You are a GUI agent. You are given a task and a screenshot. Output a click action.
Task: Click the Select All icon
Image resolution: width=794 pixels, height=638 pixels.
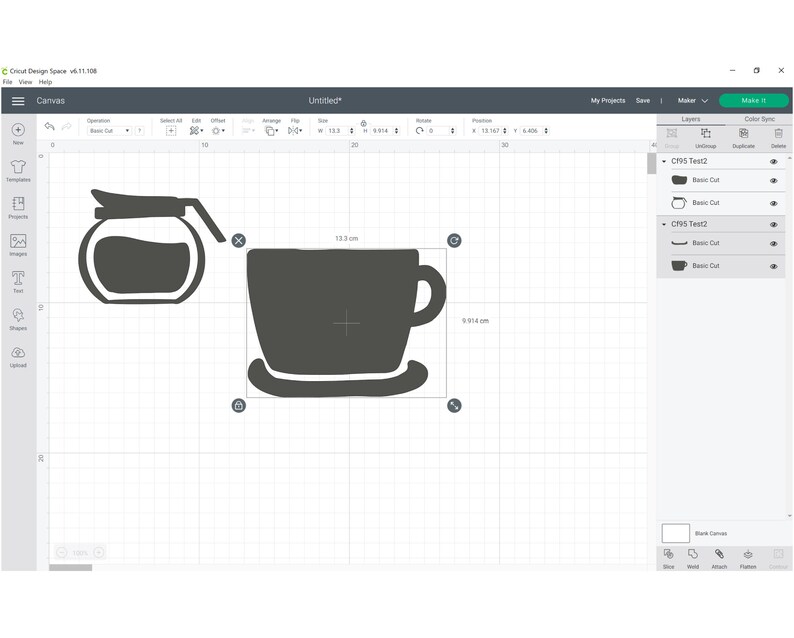pyautogui.click(x=171, y=131)
